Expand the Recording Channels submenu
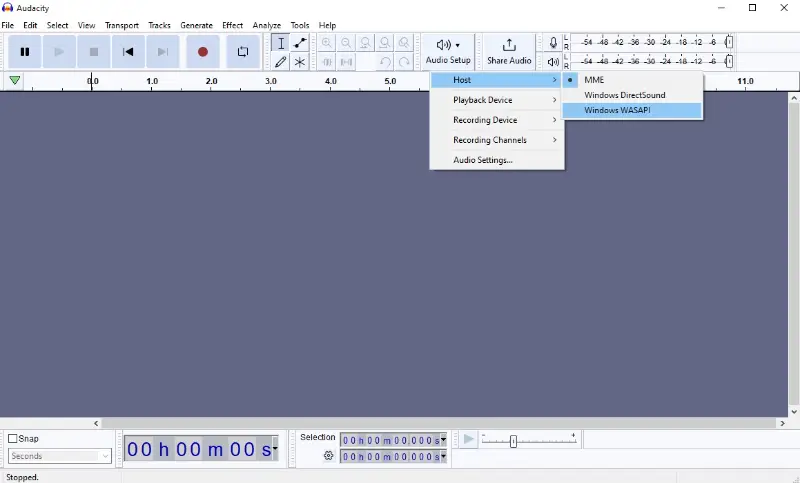The height and width of the screenshot is (483, 800). tap(497, 140)
